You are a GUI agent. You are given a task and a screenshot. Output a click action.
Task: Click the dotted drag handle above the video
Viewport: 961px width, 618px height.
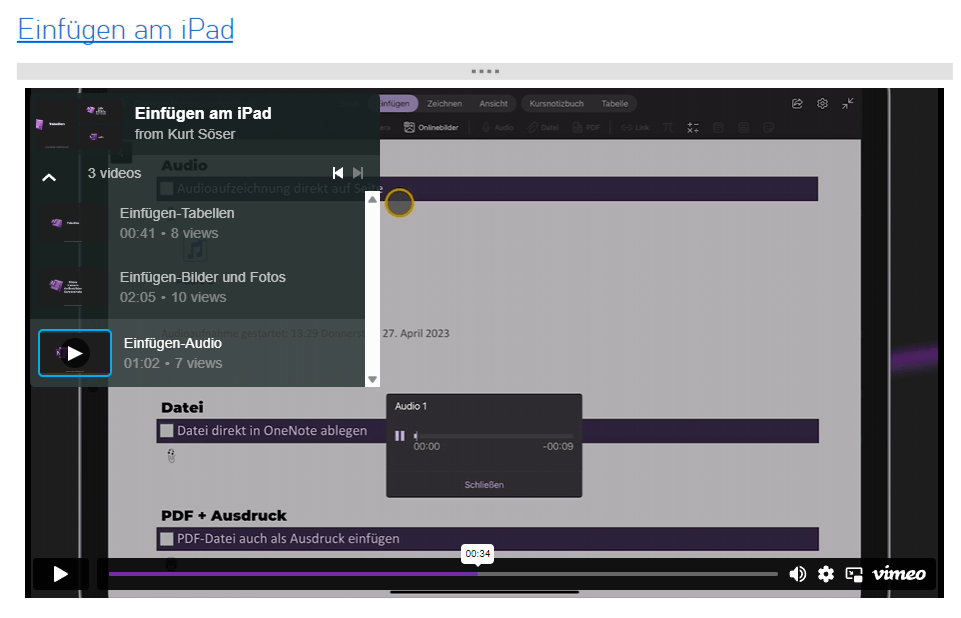485,72
